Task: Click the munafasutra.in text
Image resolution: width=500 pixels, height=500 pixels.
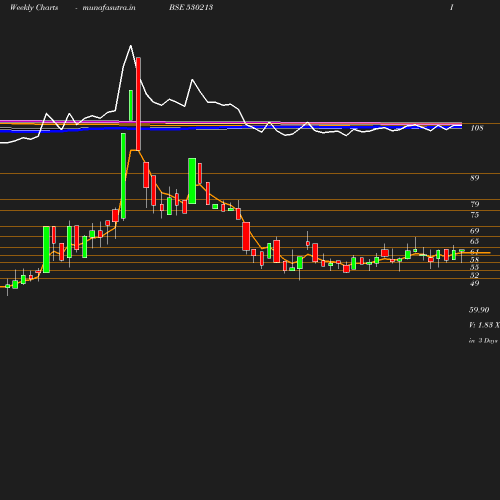Action: (109, 8)
